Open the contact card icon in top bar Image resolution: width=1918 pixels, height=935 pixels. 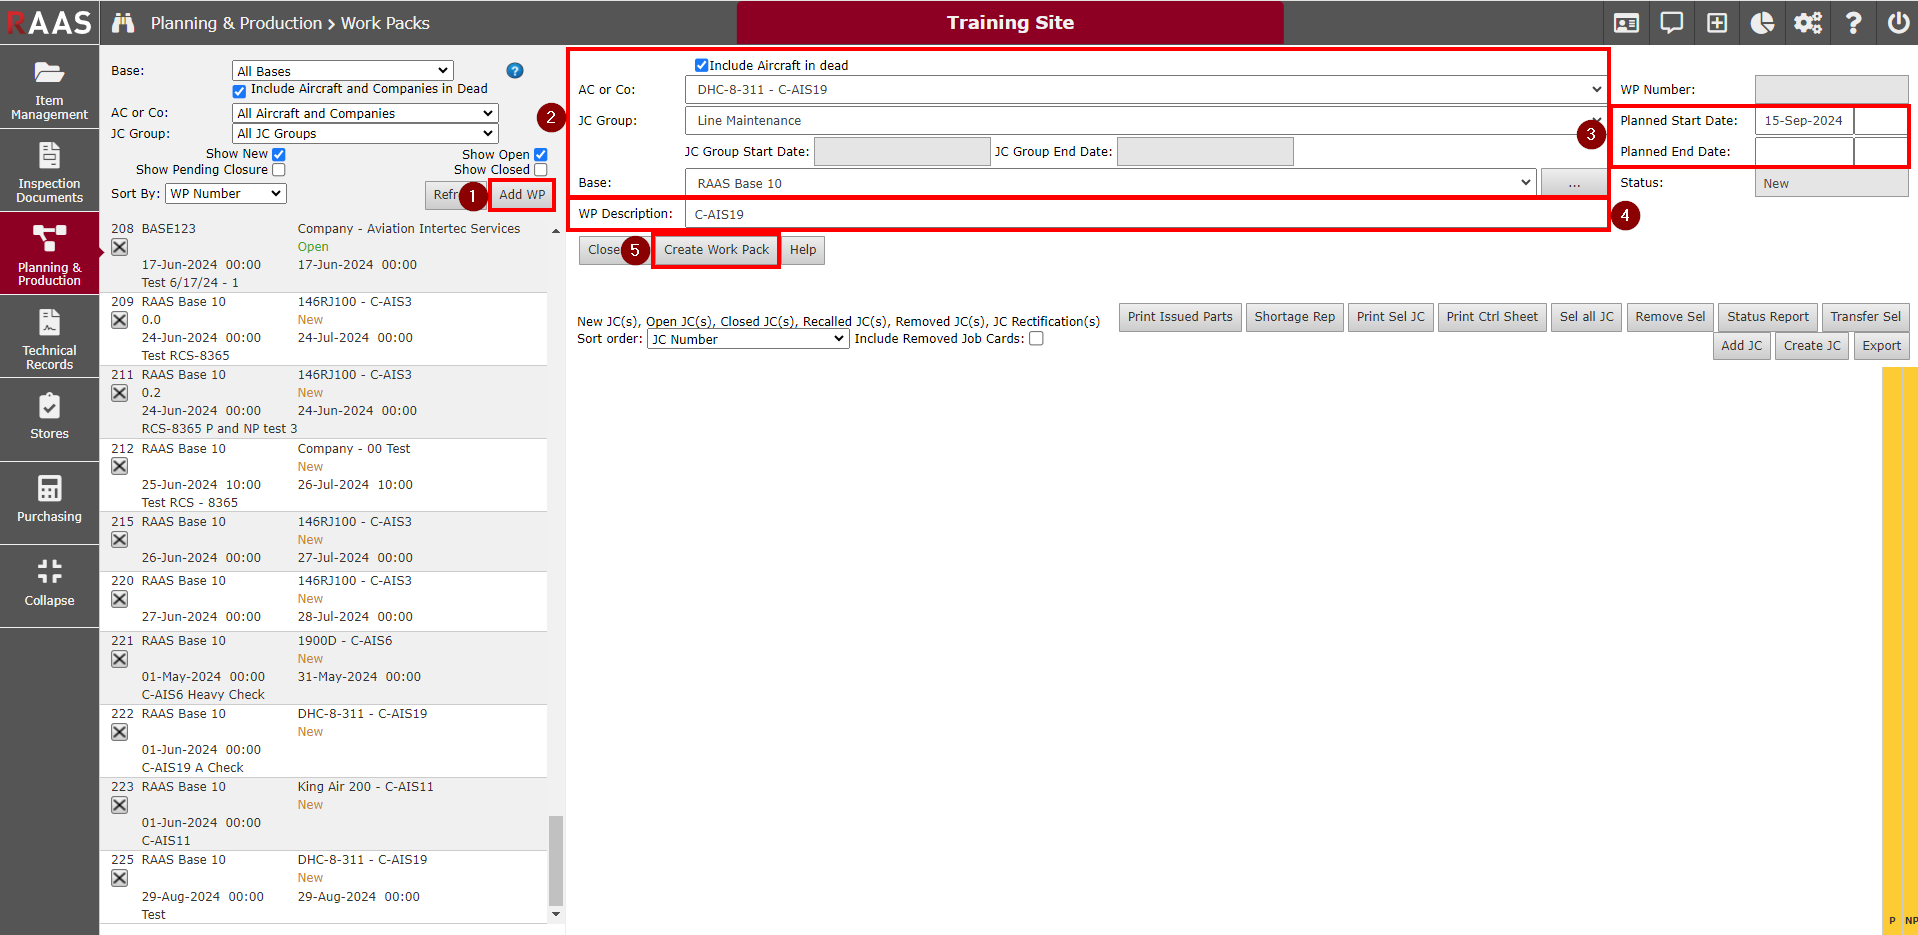click(x=1627, y=22)
